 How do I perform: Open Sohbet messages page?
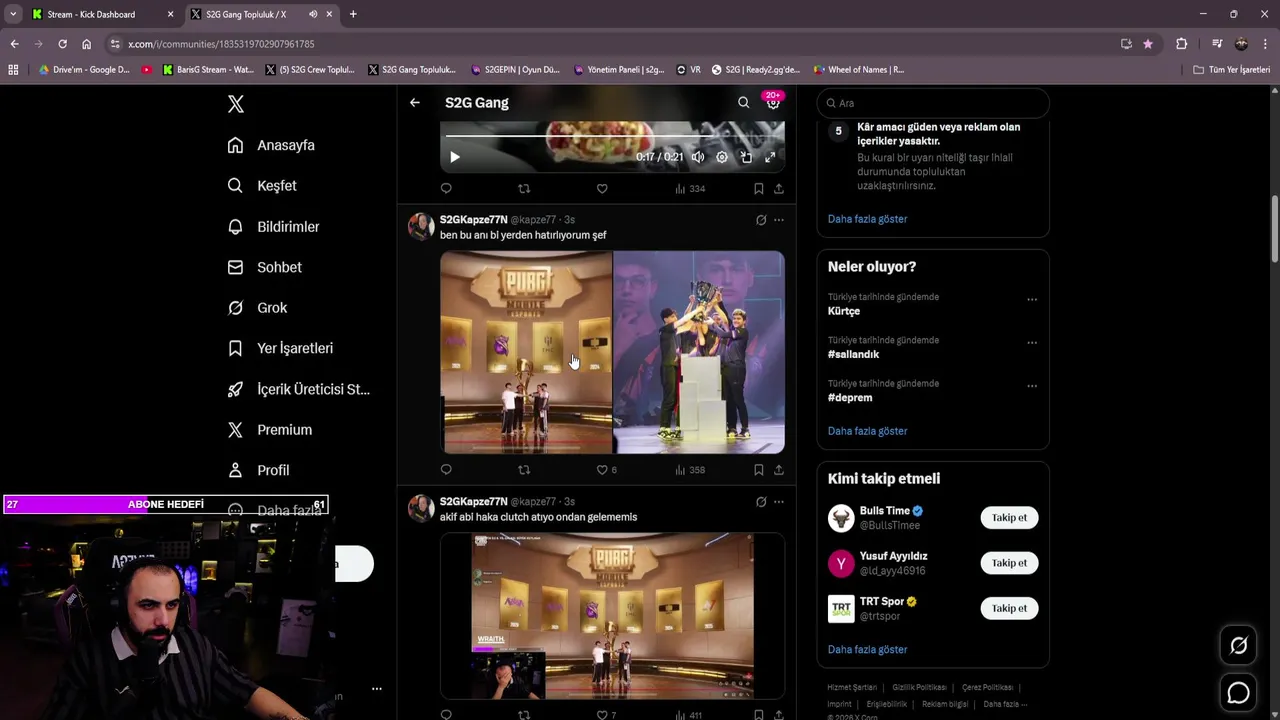pyautogui.click(x=264, y=267)
